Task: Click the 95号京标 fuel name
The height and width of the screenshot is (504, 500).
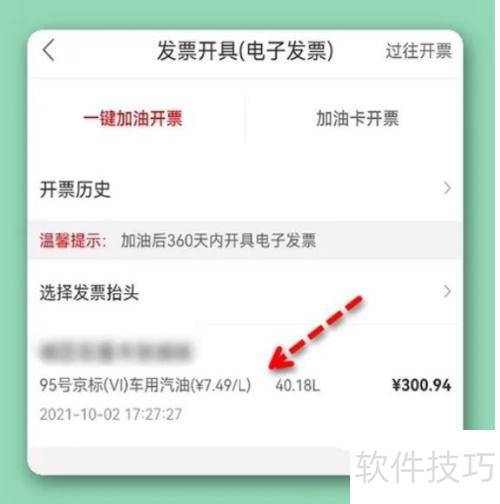Action: click(x=115, y=385)
